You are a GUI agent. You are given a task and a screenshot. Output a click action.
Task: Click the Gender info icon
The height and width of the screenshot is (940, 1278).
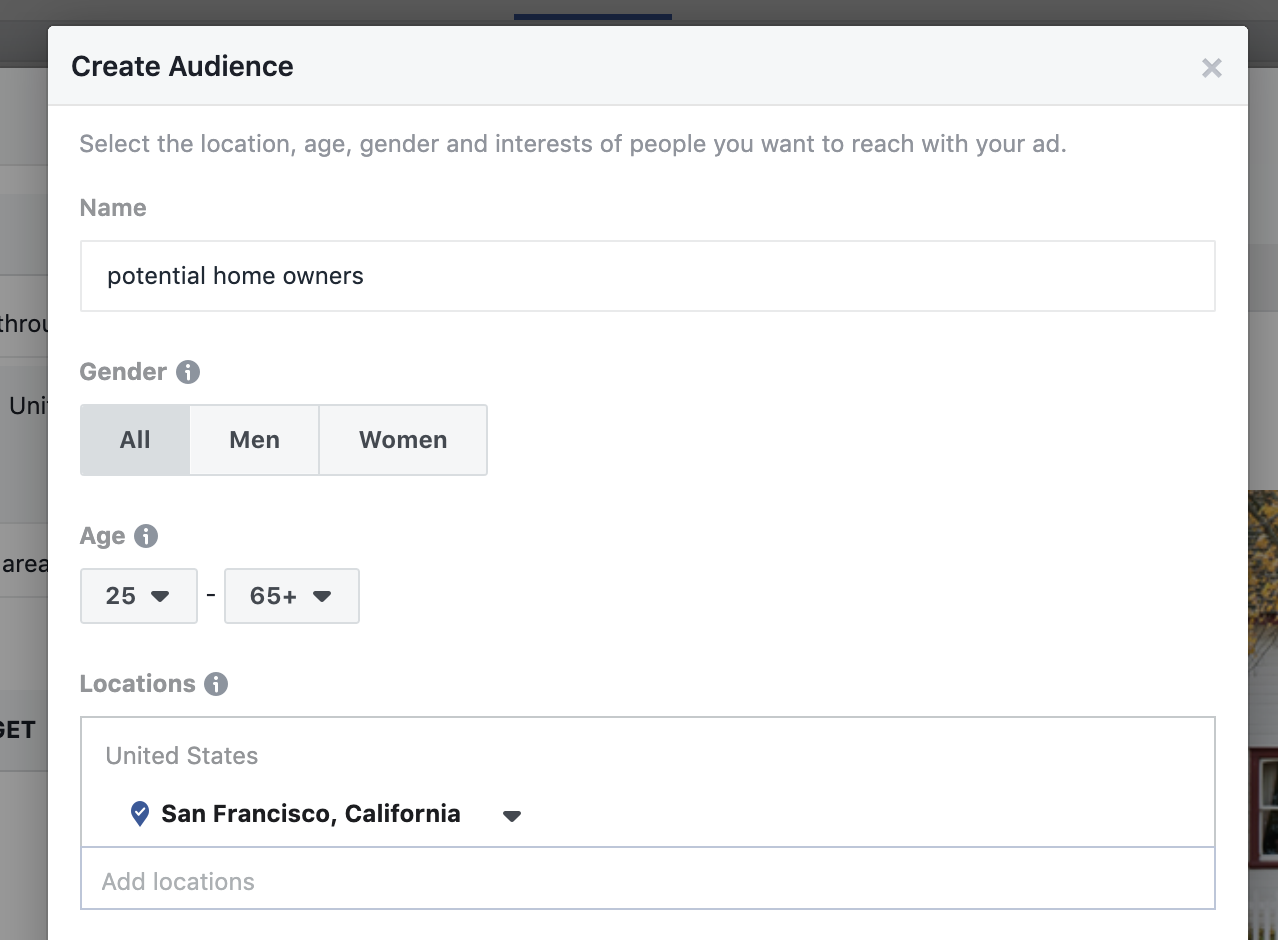188,372
